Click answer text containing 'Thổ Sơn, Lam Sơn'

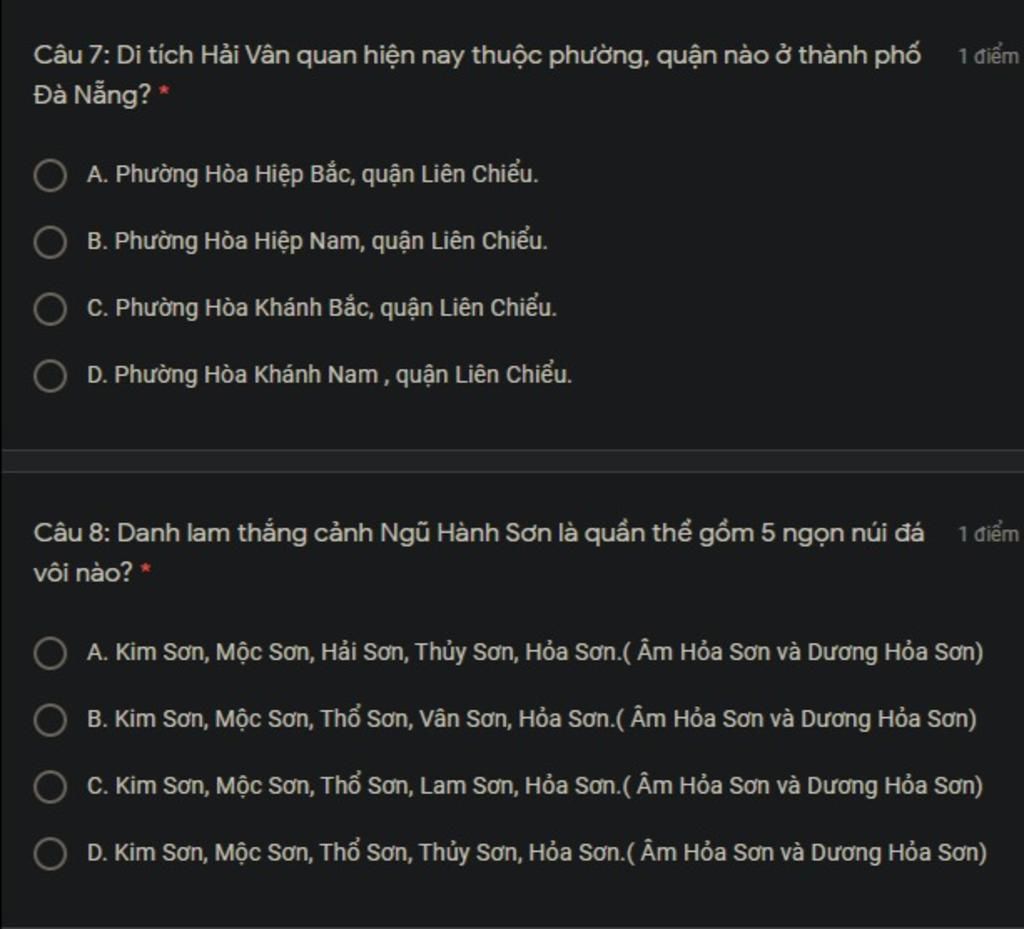(535, 785)
